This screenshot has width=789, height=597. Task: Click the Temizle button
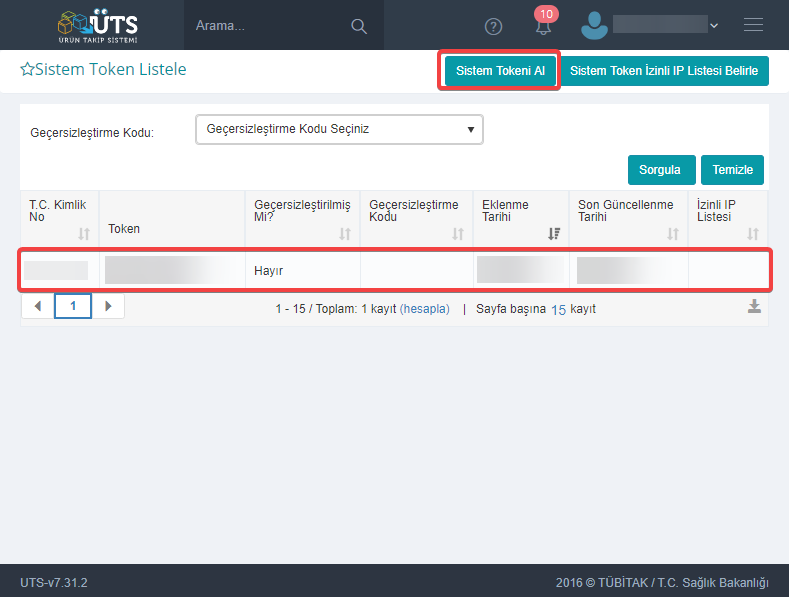[x=732, y=170]
